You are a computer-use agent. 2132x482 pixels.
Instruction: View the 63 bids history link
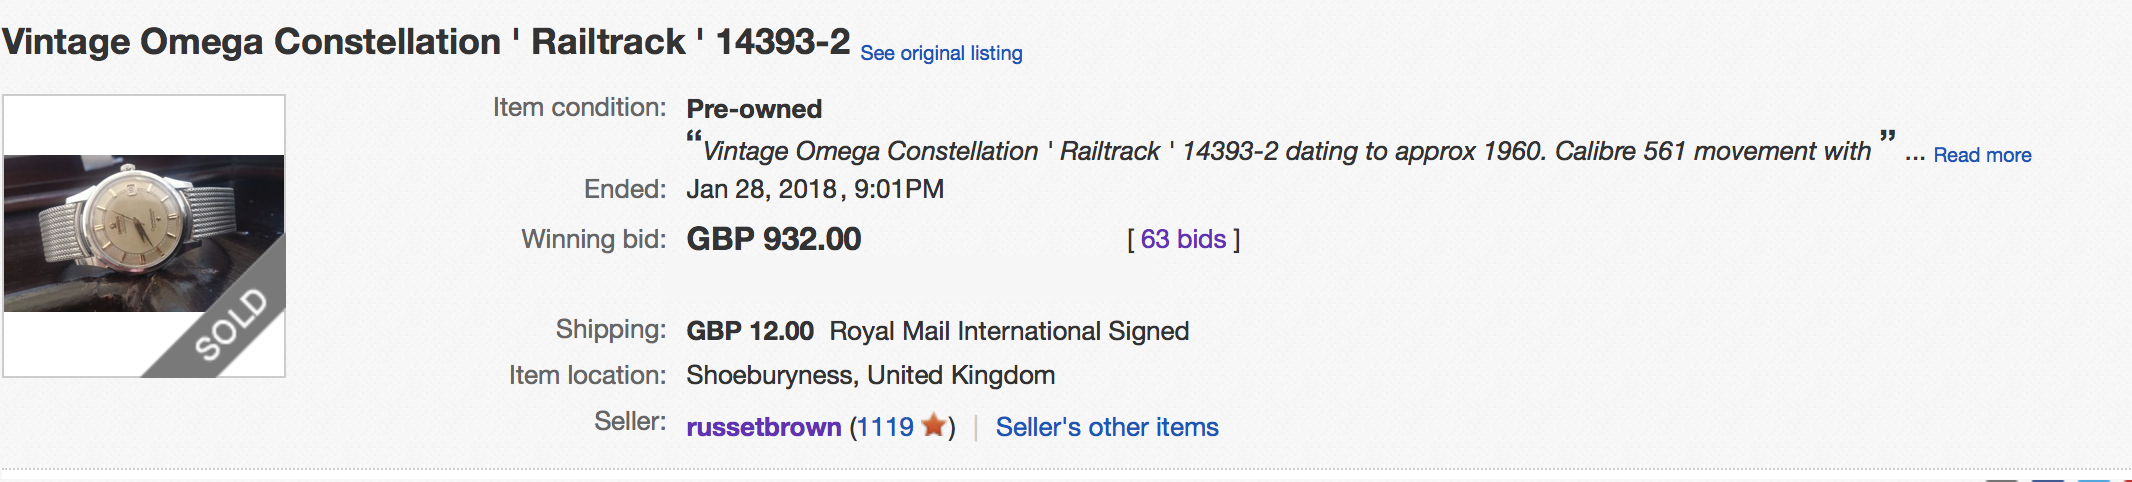coord(1183,239)
